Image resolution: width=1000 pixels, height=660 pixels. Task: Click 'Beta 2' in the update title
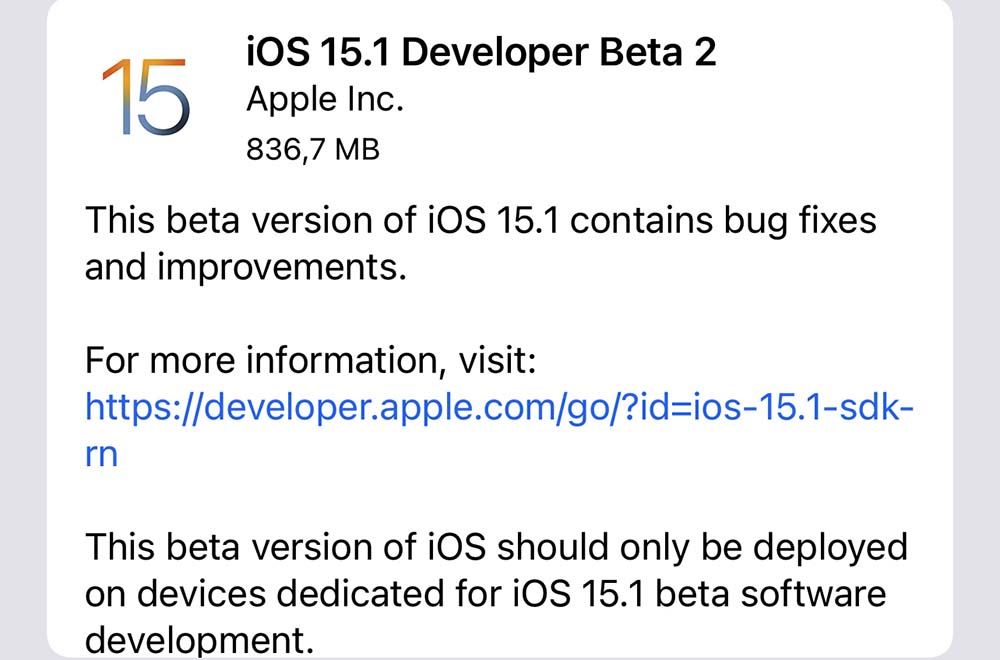click(658, 52)
